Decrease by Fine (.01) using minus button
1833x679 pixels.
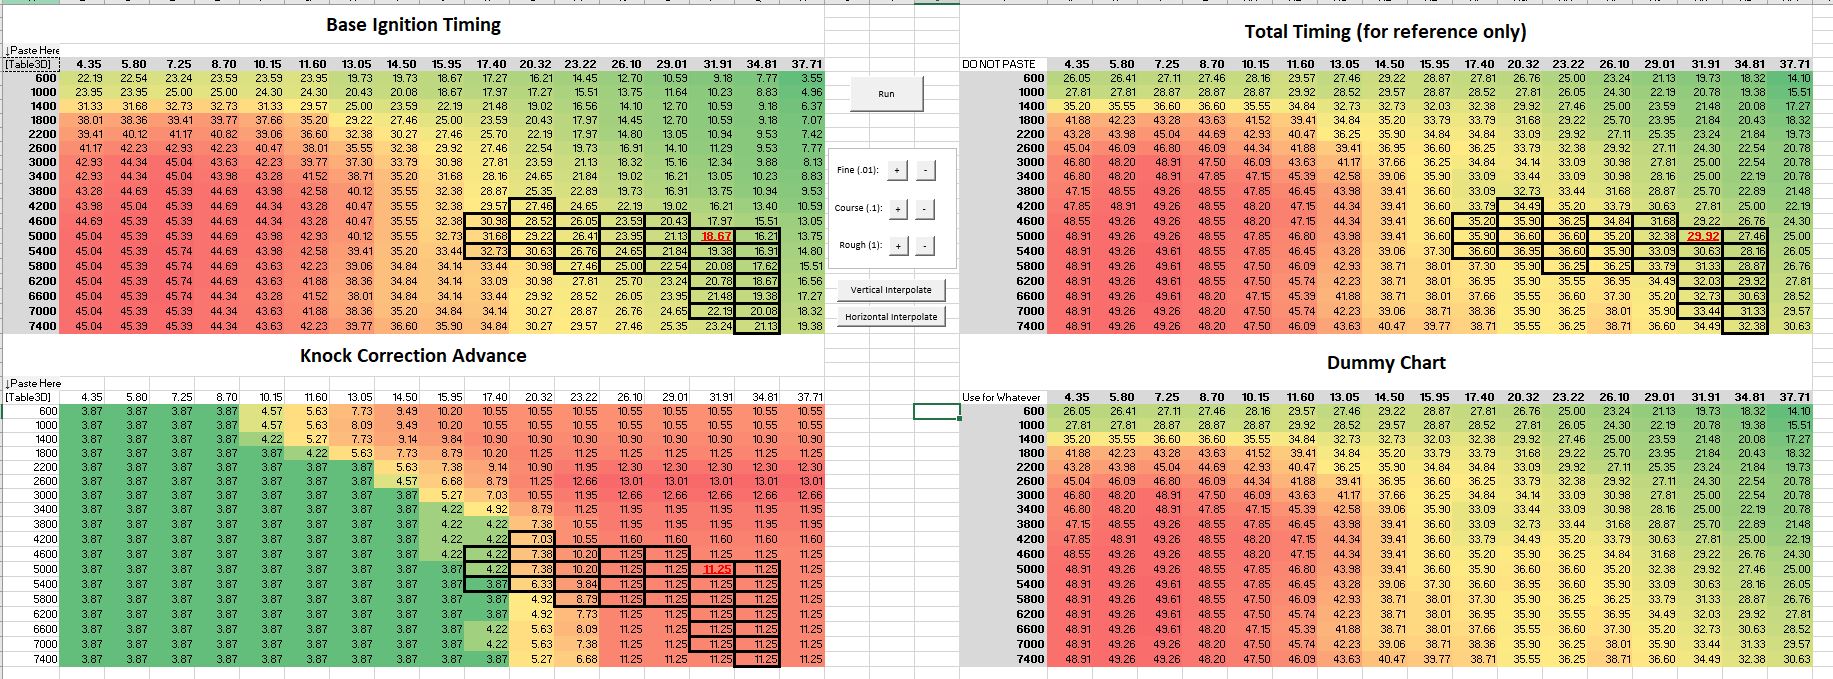point(925,171)
